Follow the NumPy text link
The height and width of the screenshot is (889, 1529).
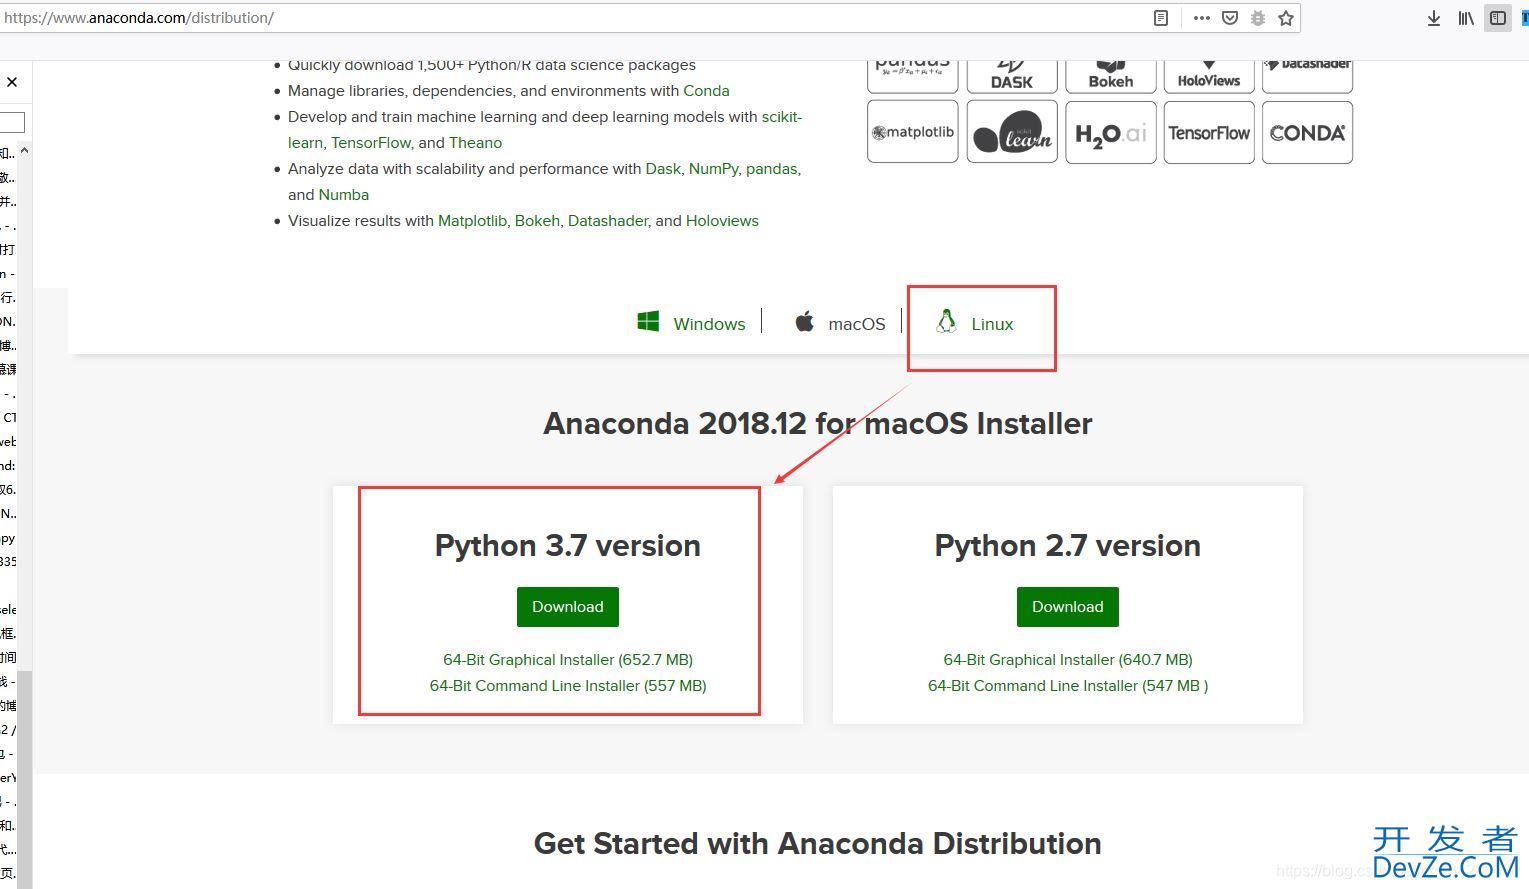pos(713,169)
